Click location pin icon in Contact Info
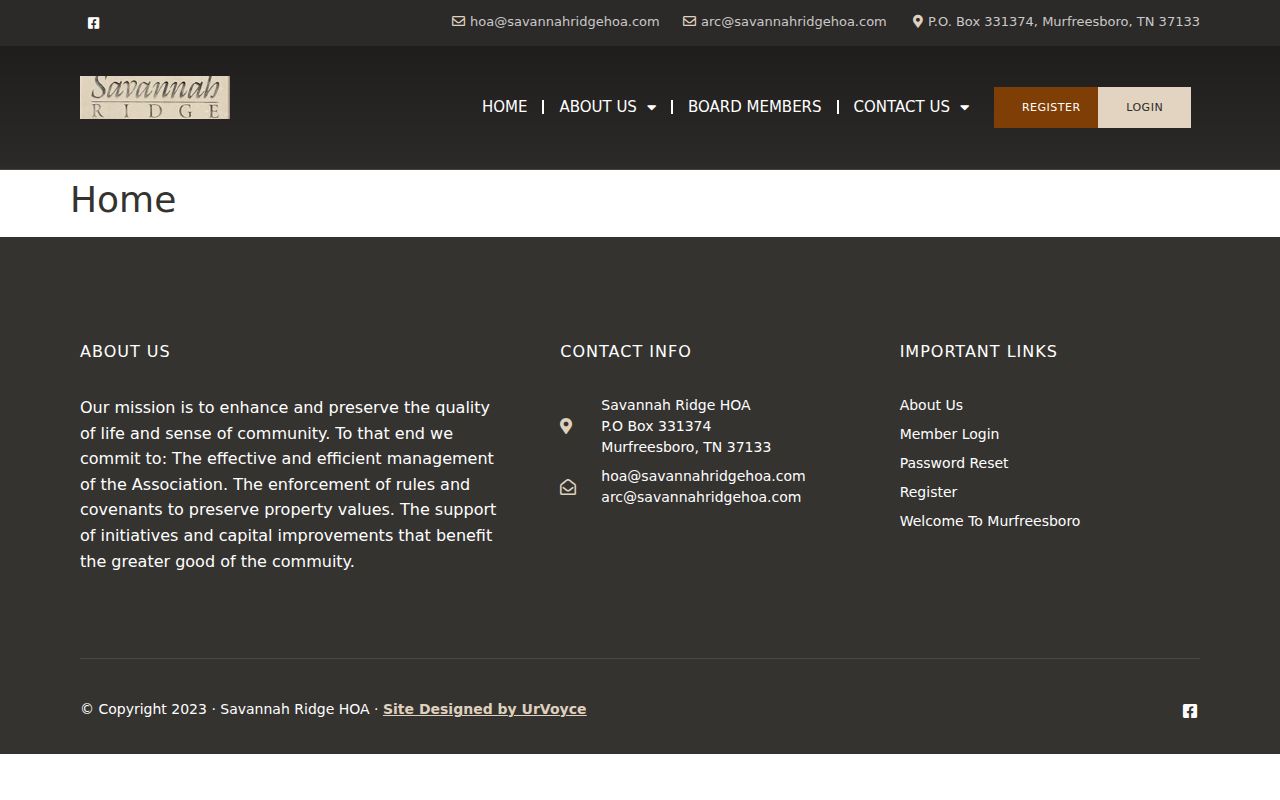The width and height of the screenshot is (1280, 800). pyautogui.click(x=566, y=426)
